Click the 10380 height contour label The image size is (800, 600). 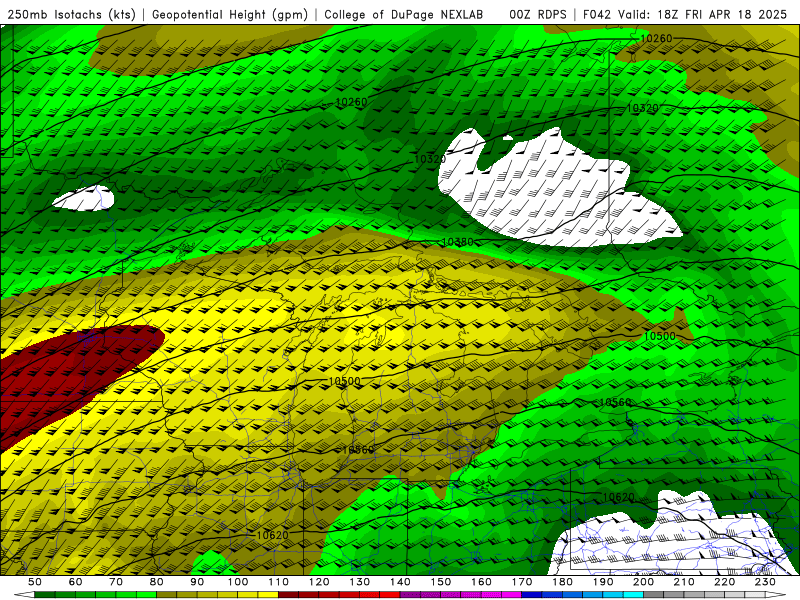pos(457,242)
